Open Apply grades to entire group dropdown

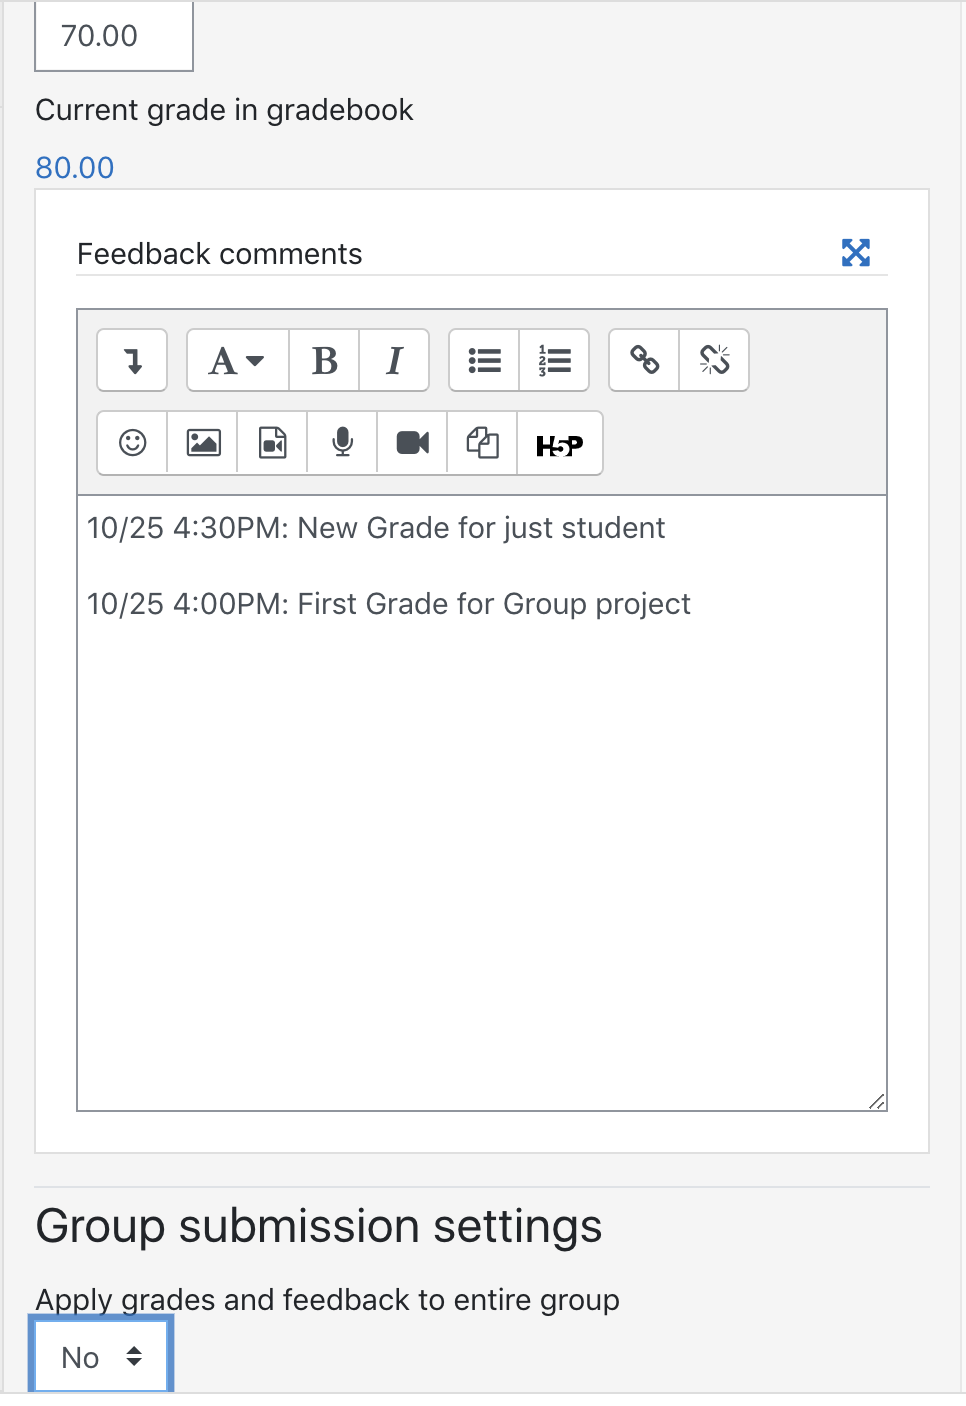pos(101,1357)
